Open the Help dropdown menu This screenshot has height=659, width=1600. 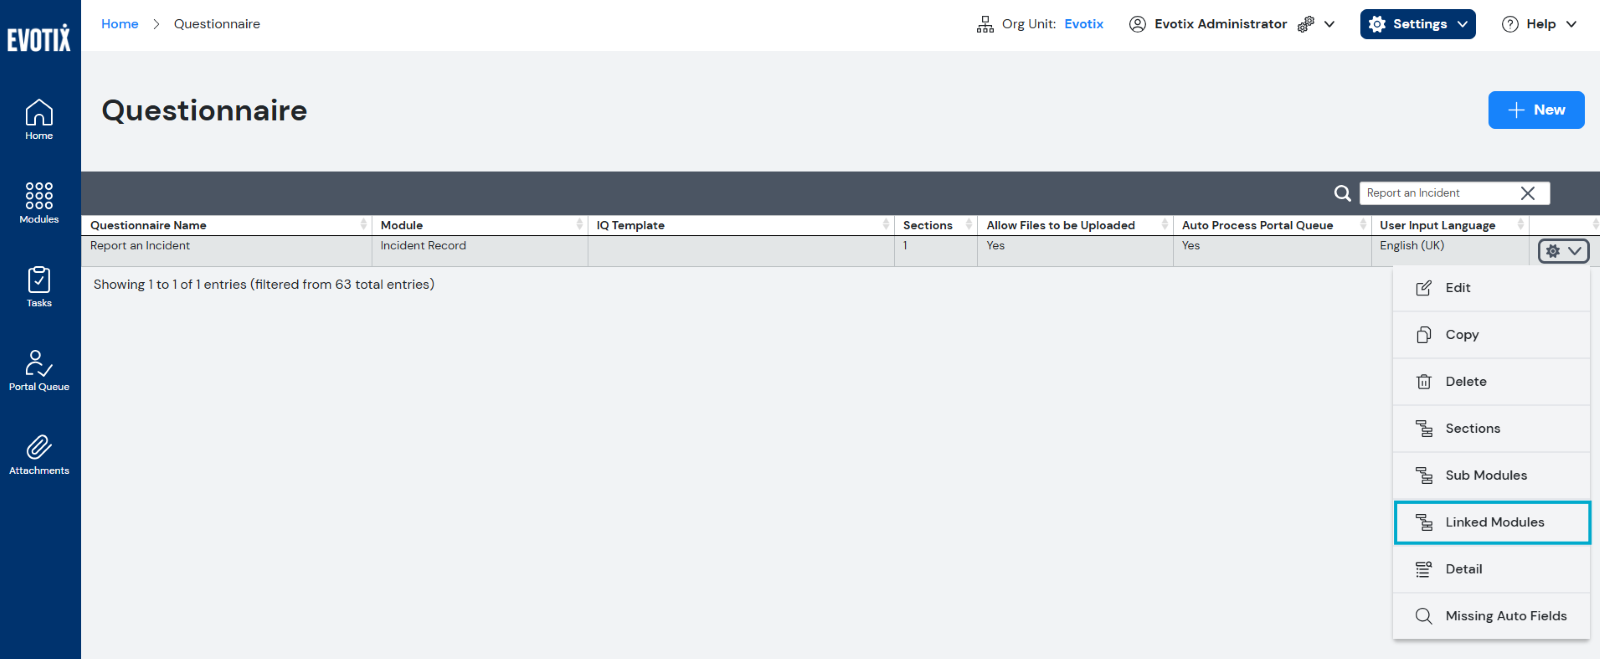[1539, 24]
